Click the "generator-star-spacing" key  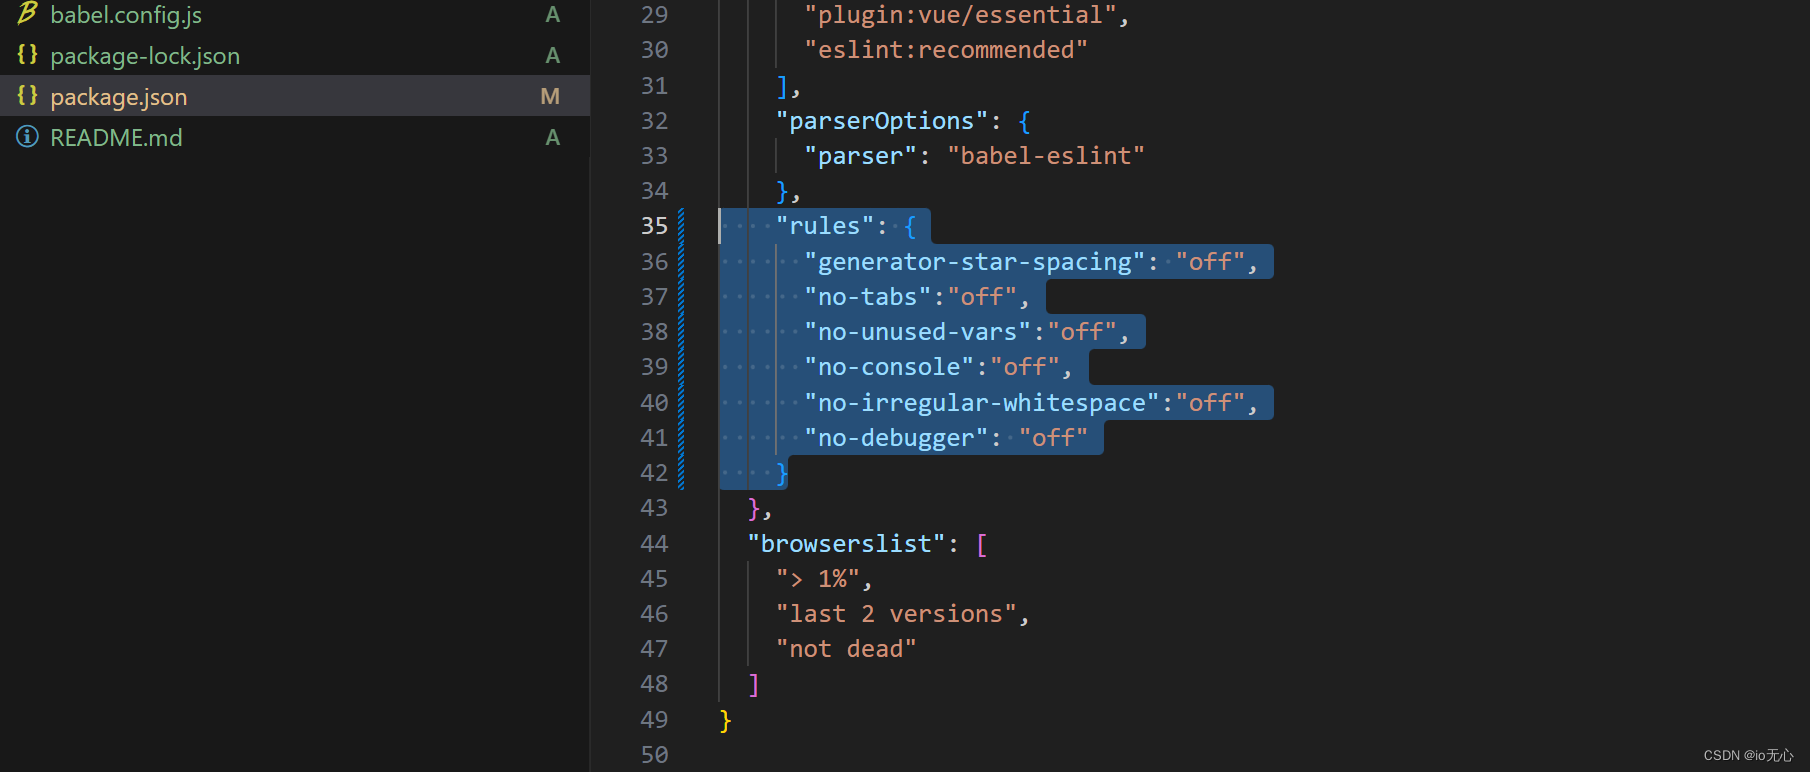click(x=975, y=262)
